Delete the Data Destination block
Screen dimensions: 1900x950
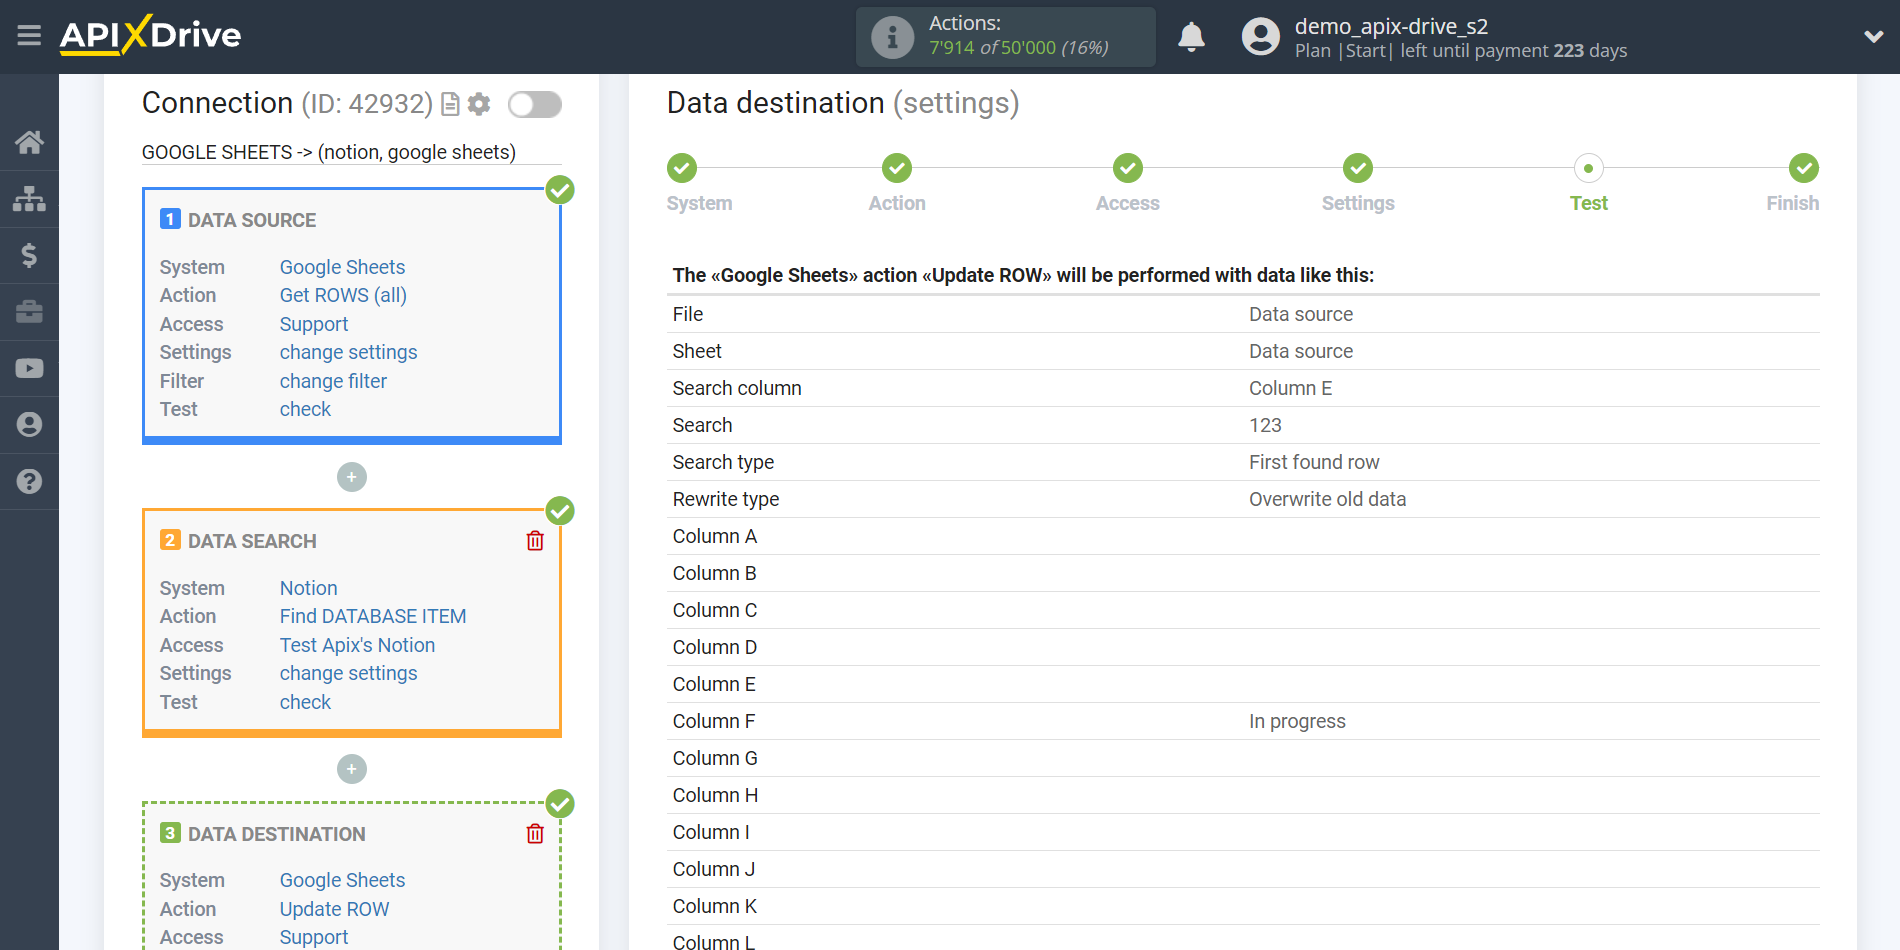[535, 834]
